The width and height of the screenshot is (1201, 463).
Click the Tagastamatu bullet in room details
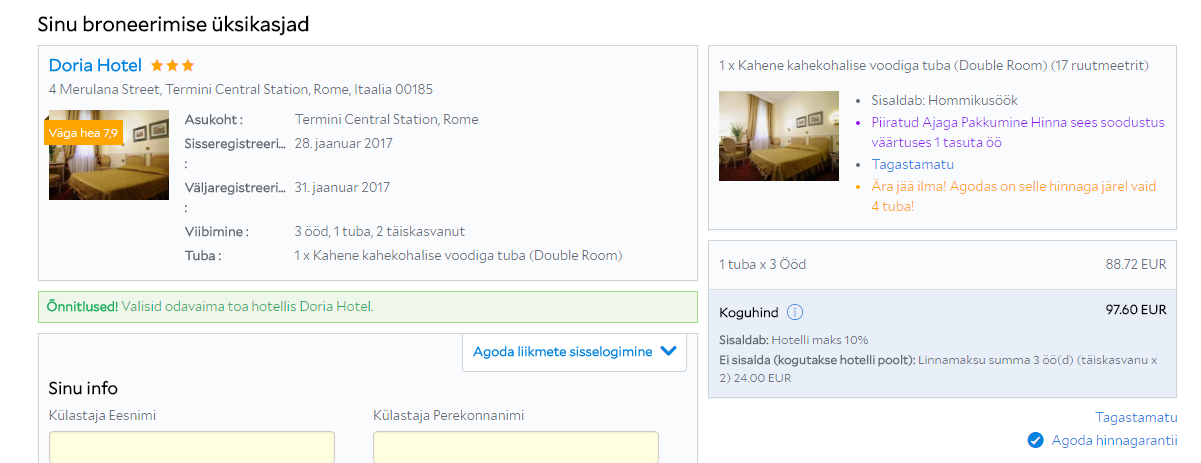tap(912, 164)
